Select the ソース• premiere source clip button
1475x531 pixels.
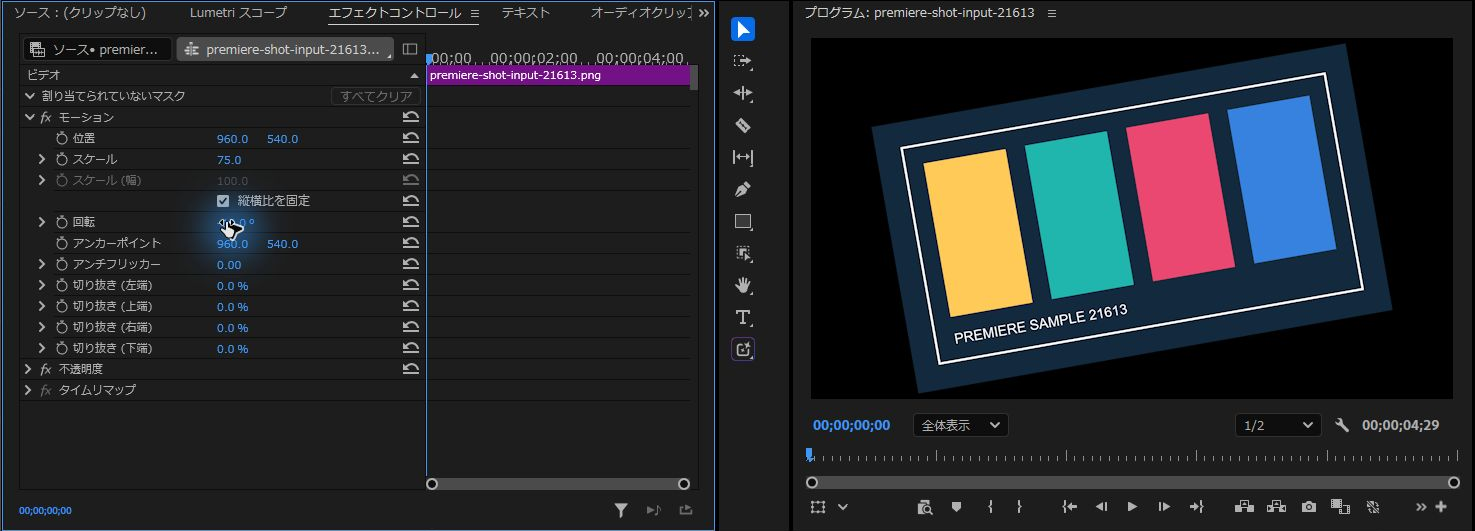(96, 49)
